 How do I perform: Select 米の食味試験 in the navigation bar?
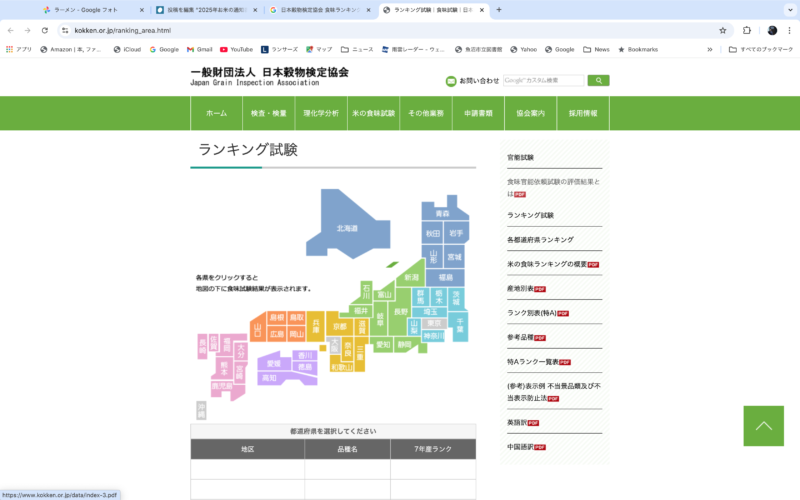click(373, 114)
